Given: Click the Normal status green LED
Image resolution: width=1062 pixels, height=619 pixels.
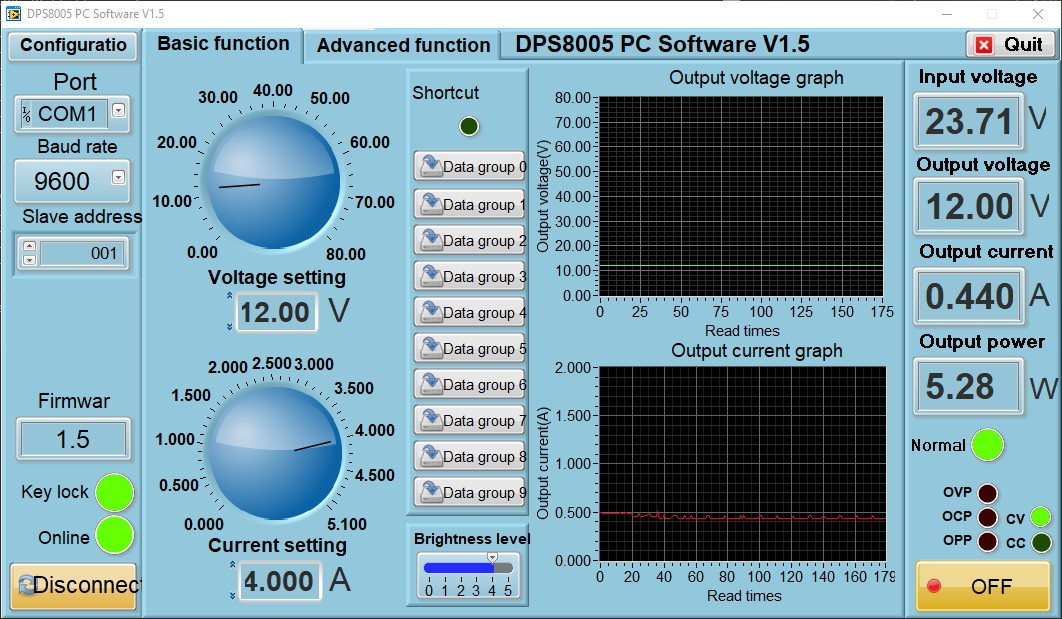Looking at the screenshot, I should pyautogui.click(x=987, y=445).
